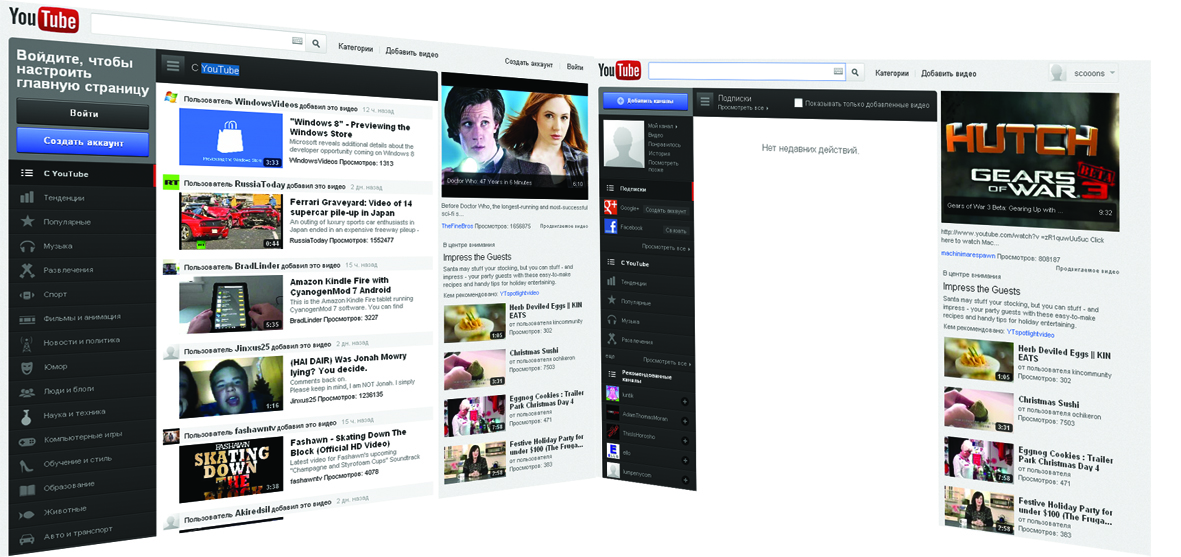Open the Обучение и стиль shoe icon
The image size is (1181, 557).
point(27,464)
